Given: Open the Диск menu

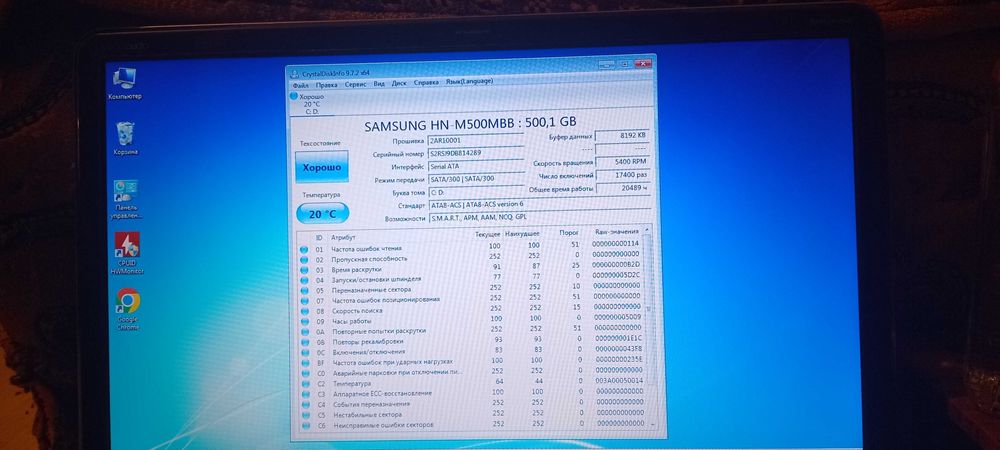Looking at the screenshot, I should [x=399, y=83].
